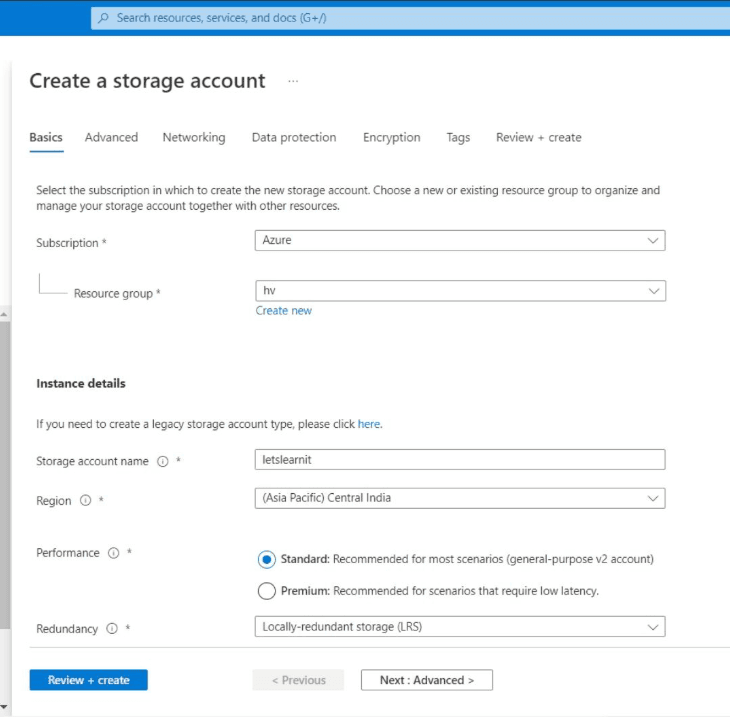Click the 'here' legacy storage link

(x=369, y=424)
